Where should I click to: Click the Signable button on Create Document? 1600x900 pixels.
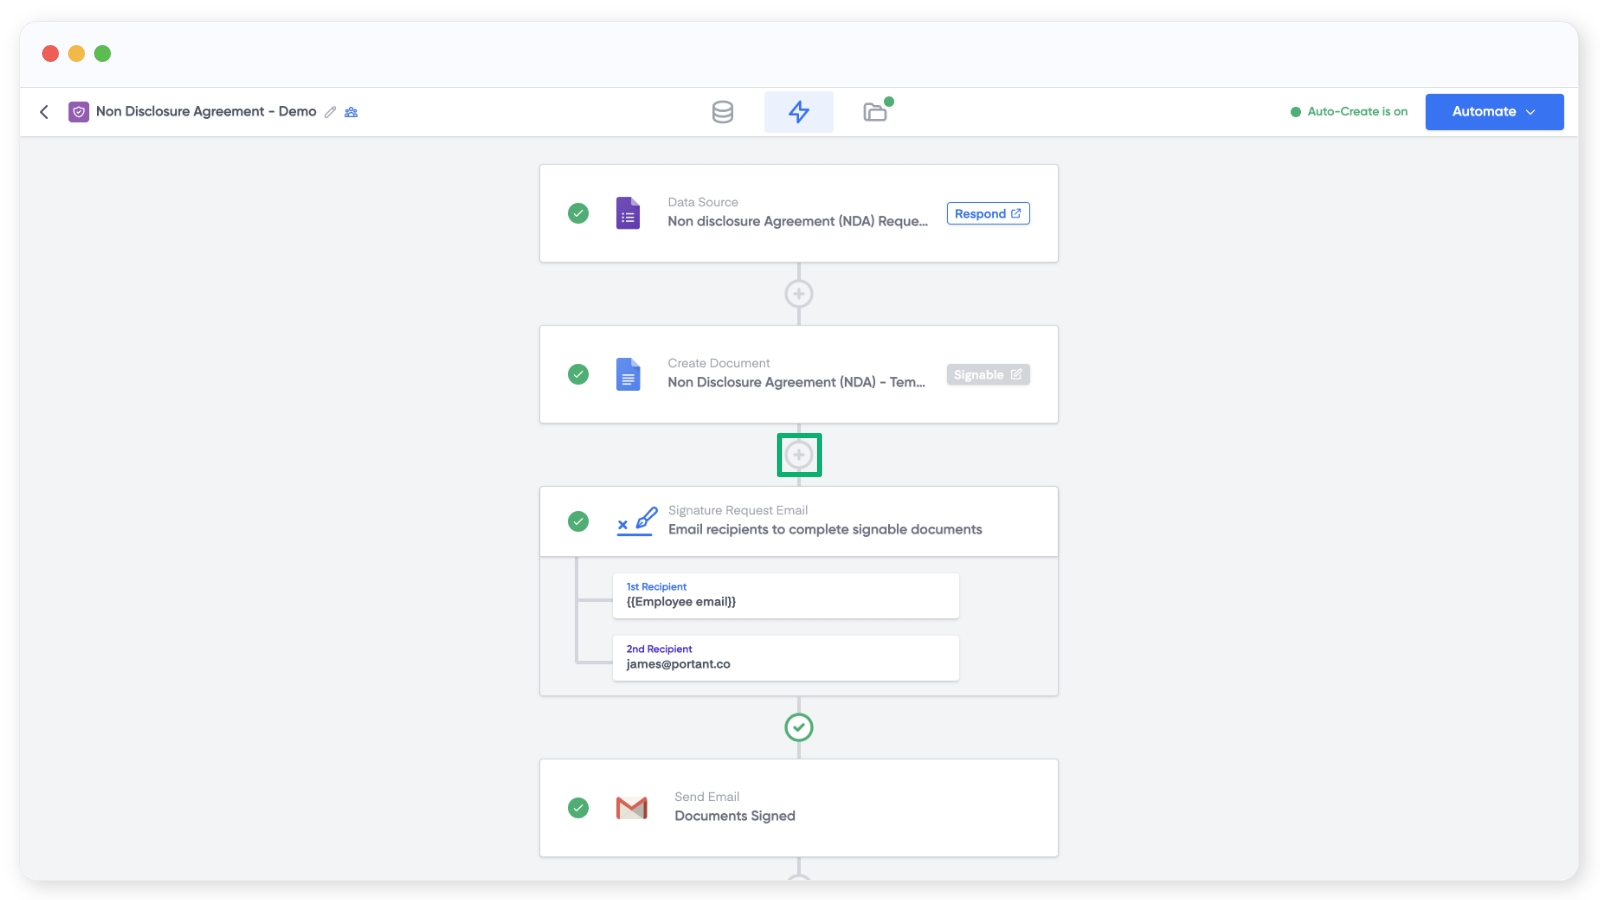pos(987,375)
